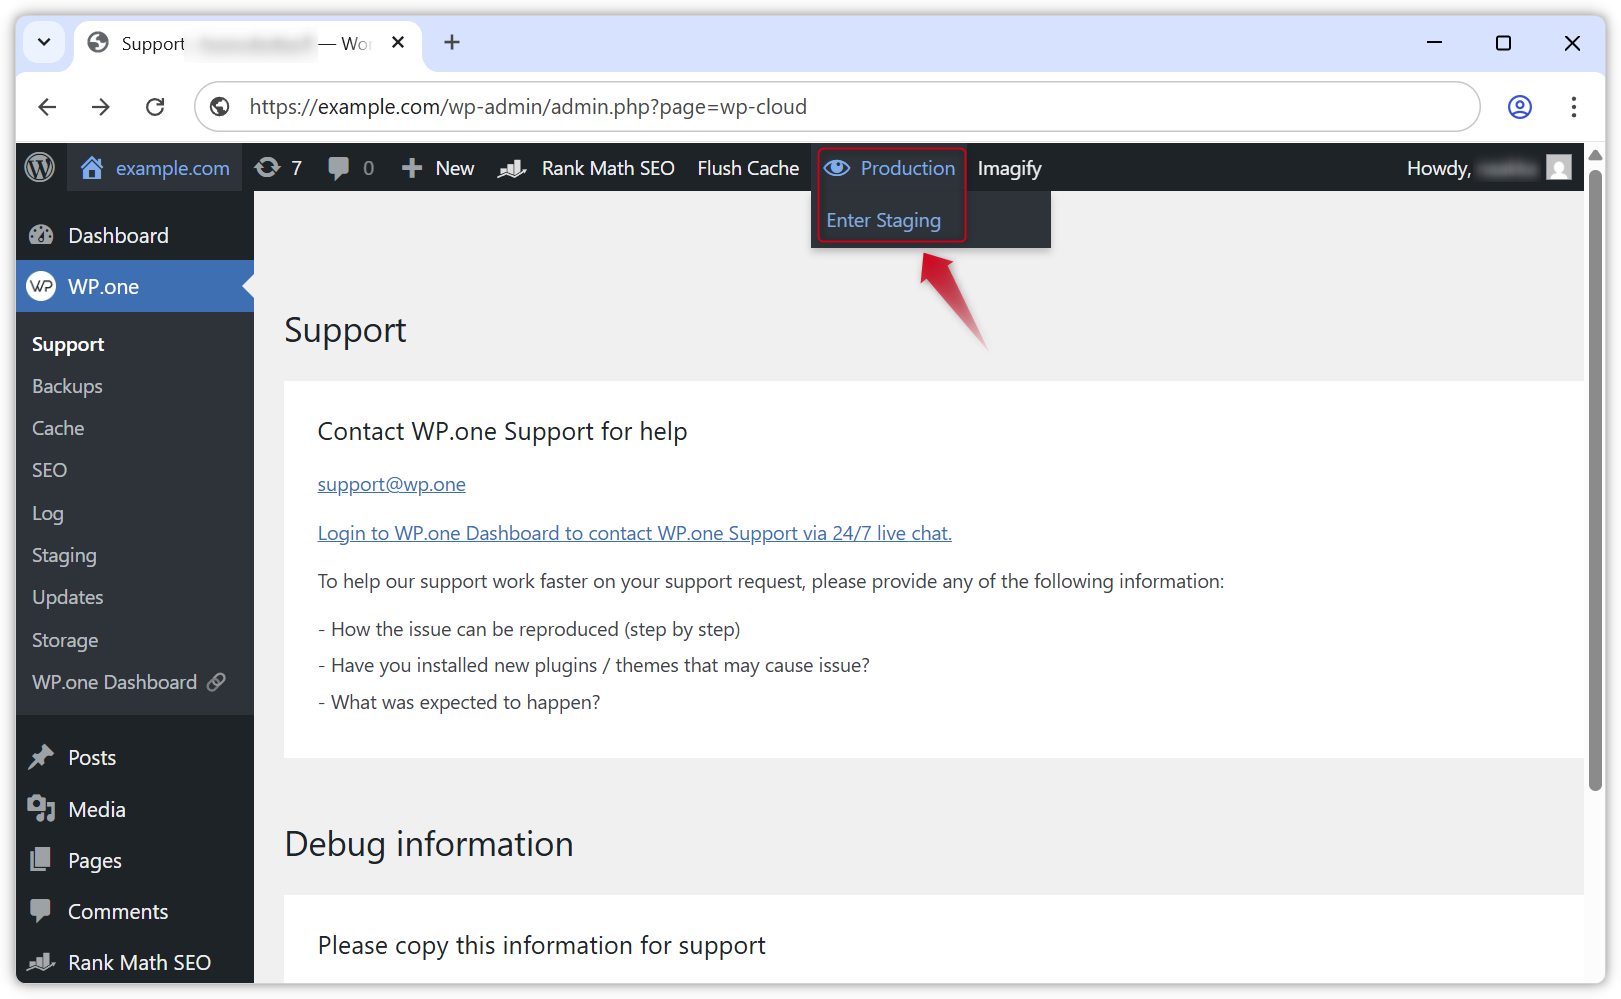Click 'Contact WP.one Support for help' heading
The image size is (1621, 999).
502,431
